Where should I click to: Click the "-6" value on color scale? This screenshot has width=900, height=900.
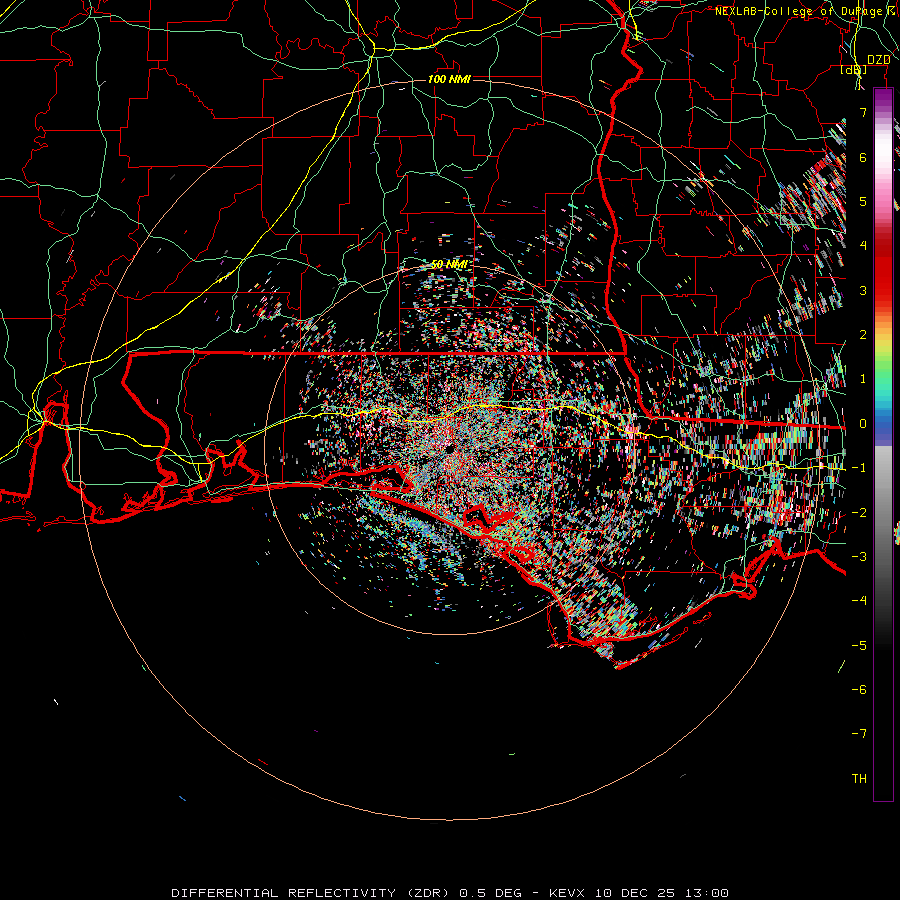coord(859,690)
